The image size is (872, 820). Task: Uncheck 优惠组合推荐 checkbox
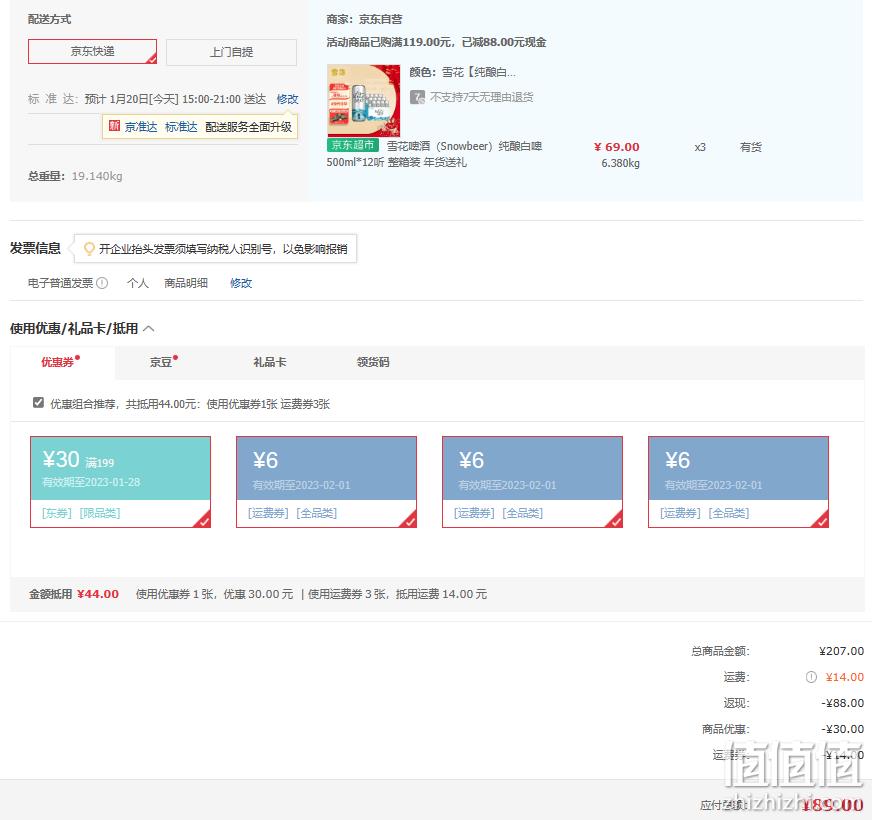38,402
